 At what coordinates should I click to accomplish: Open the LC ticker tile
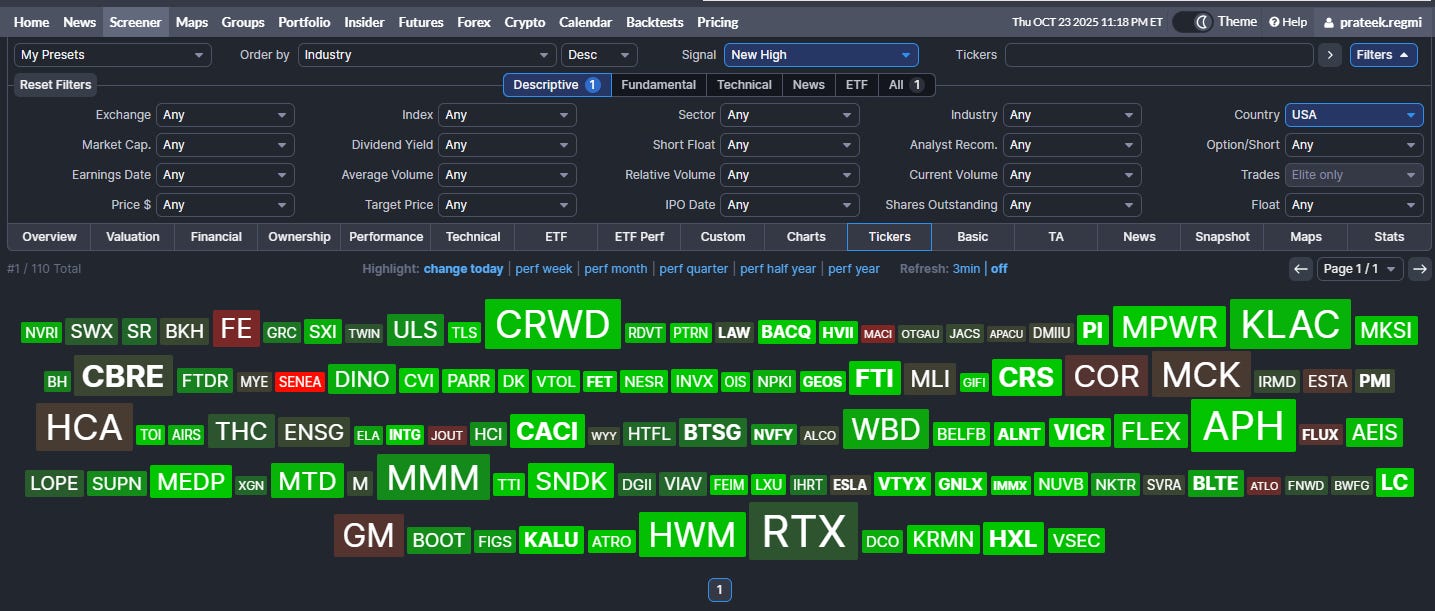pyautogui.click(x=1394, y=483)
